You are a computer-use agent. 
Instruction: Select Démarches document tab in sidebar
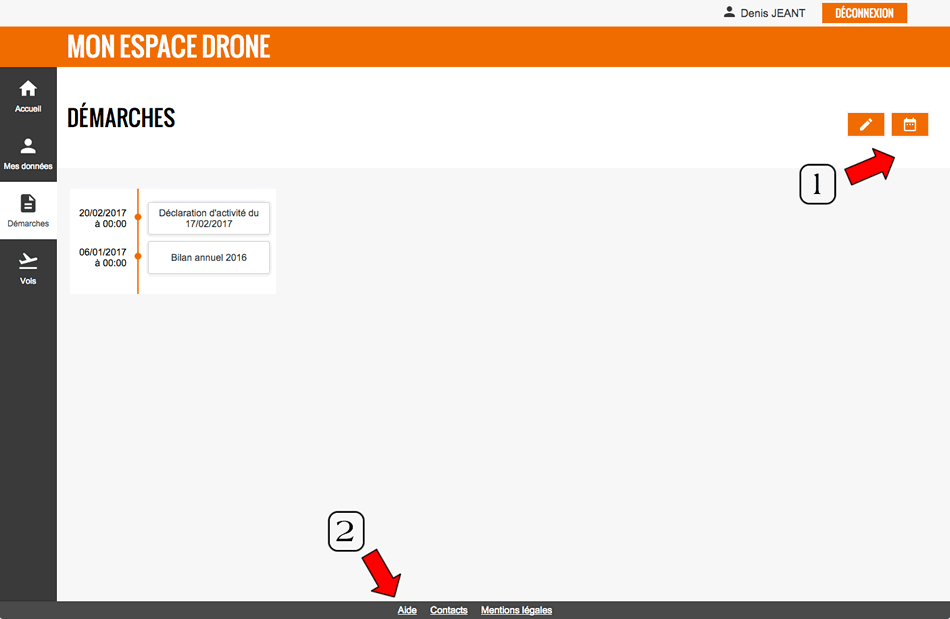click(28, 211)
